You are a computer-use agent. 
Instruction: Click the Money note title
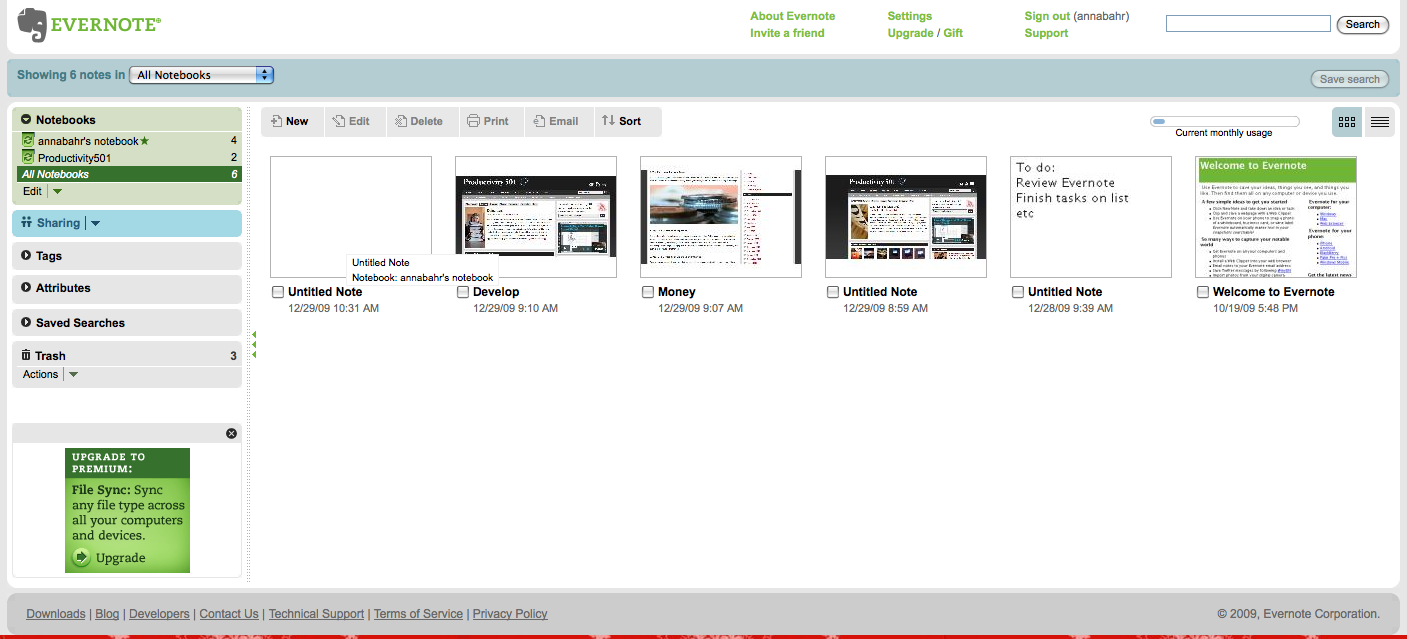677,292
